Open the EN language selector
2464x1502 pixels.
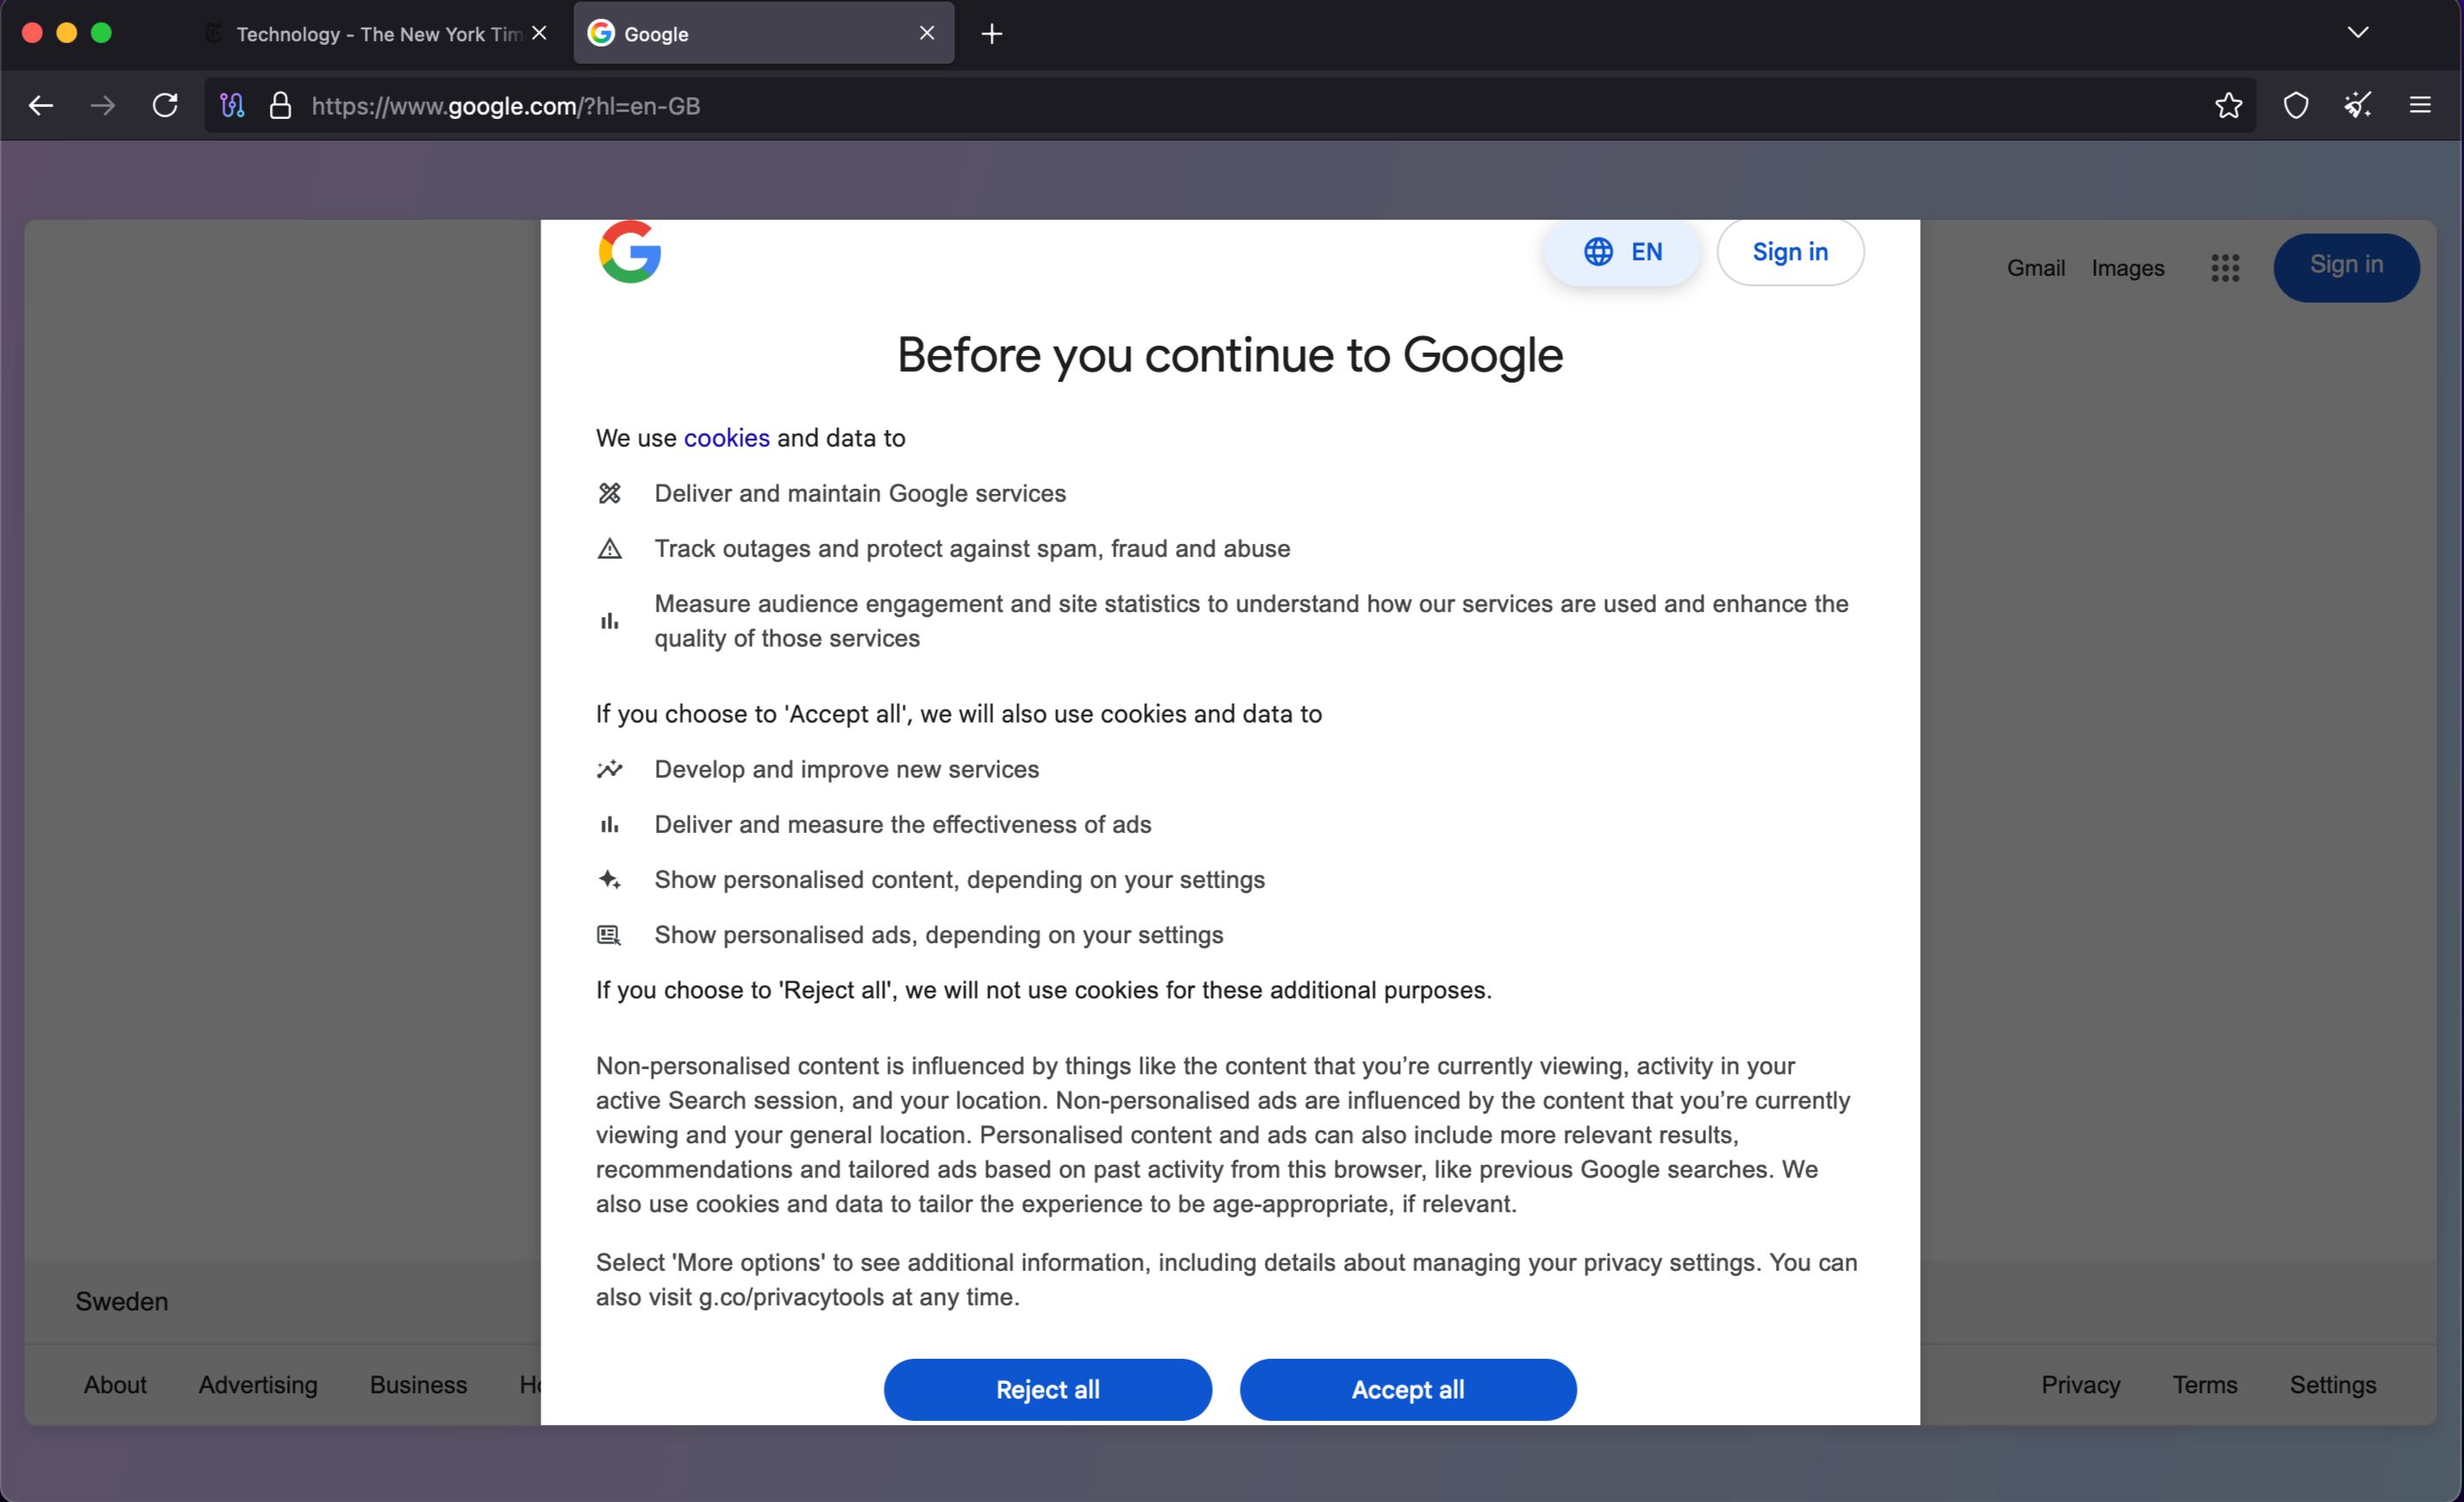pyautogui.click(x=1622, y=252)
